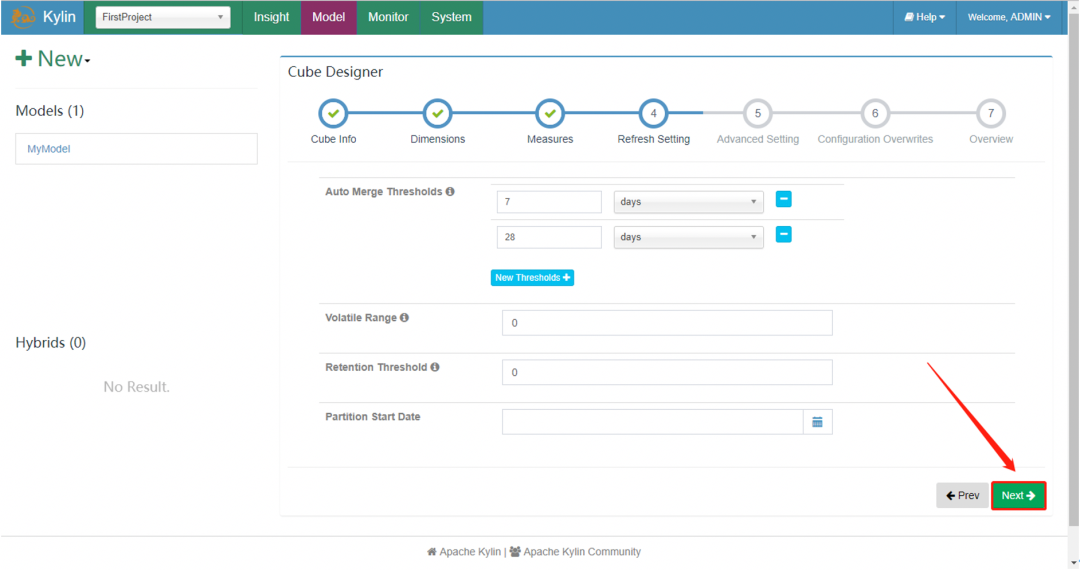The height and width of the screenshot is (570, 1080).
Task: Jump to step 5 Advanced Setting circle
Action: pyautogui.click(x=758, y=114)
